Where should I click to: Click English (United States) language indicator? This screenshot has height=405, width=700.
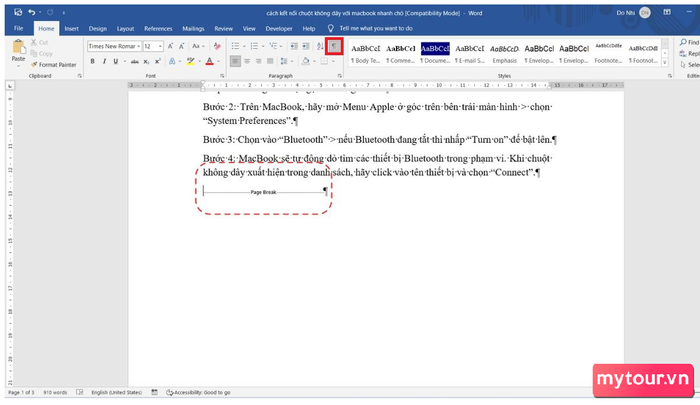[x=117, y=392]
